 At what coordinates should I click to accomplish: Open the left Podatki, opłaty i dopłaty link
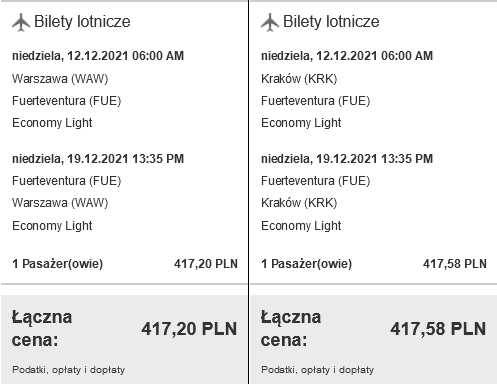(68, 370)
